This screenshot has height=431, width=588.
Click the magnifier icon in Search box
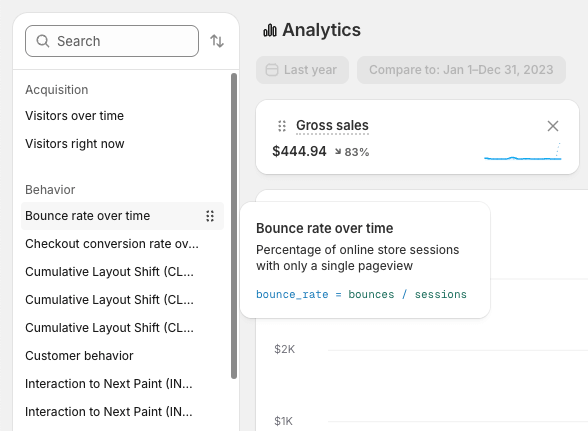(43, 41)
